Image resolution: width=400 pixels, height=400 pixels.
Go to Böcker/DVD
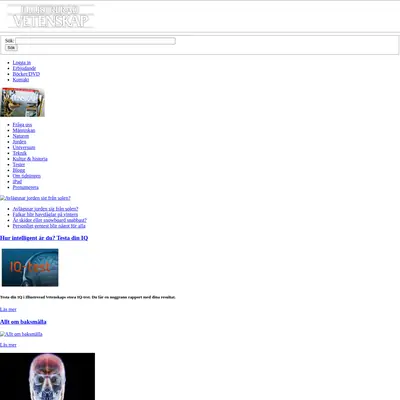click(x=26, y=74)
